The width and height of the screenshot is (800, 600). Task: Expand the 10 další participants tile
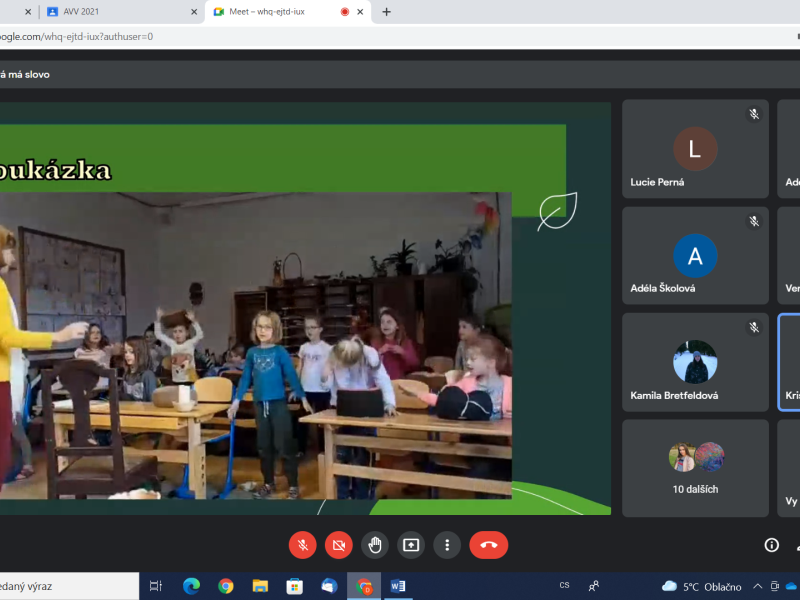click(x=695, y=468)
